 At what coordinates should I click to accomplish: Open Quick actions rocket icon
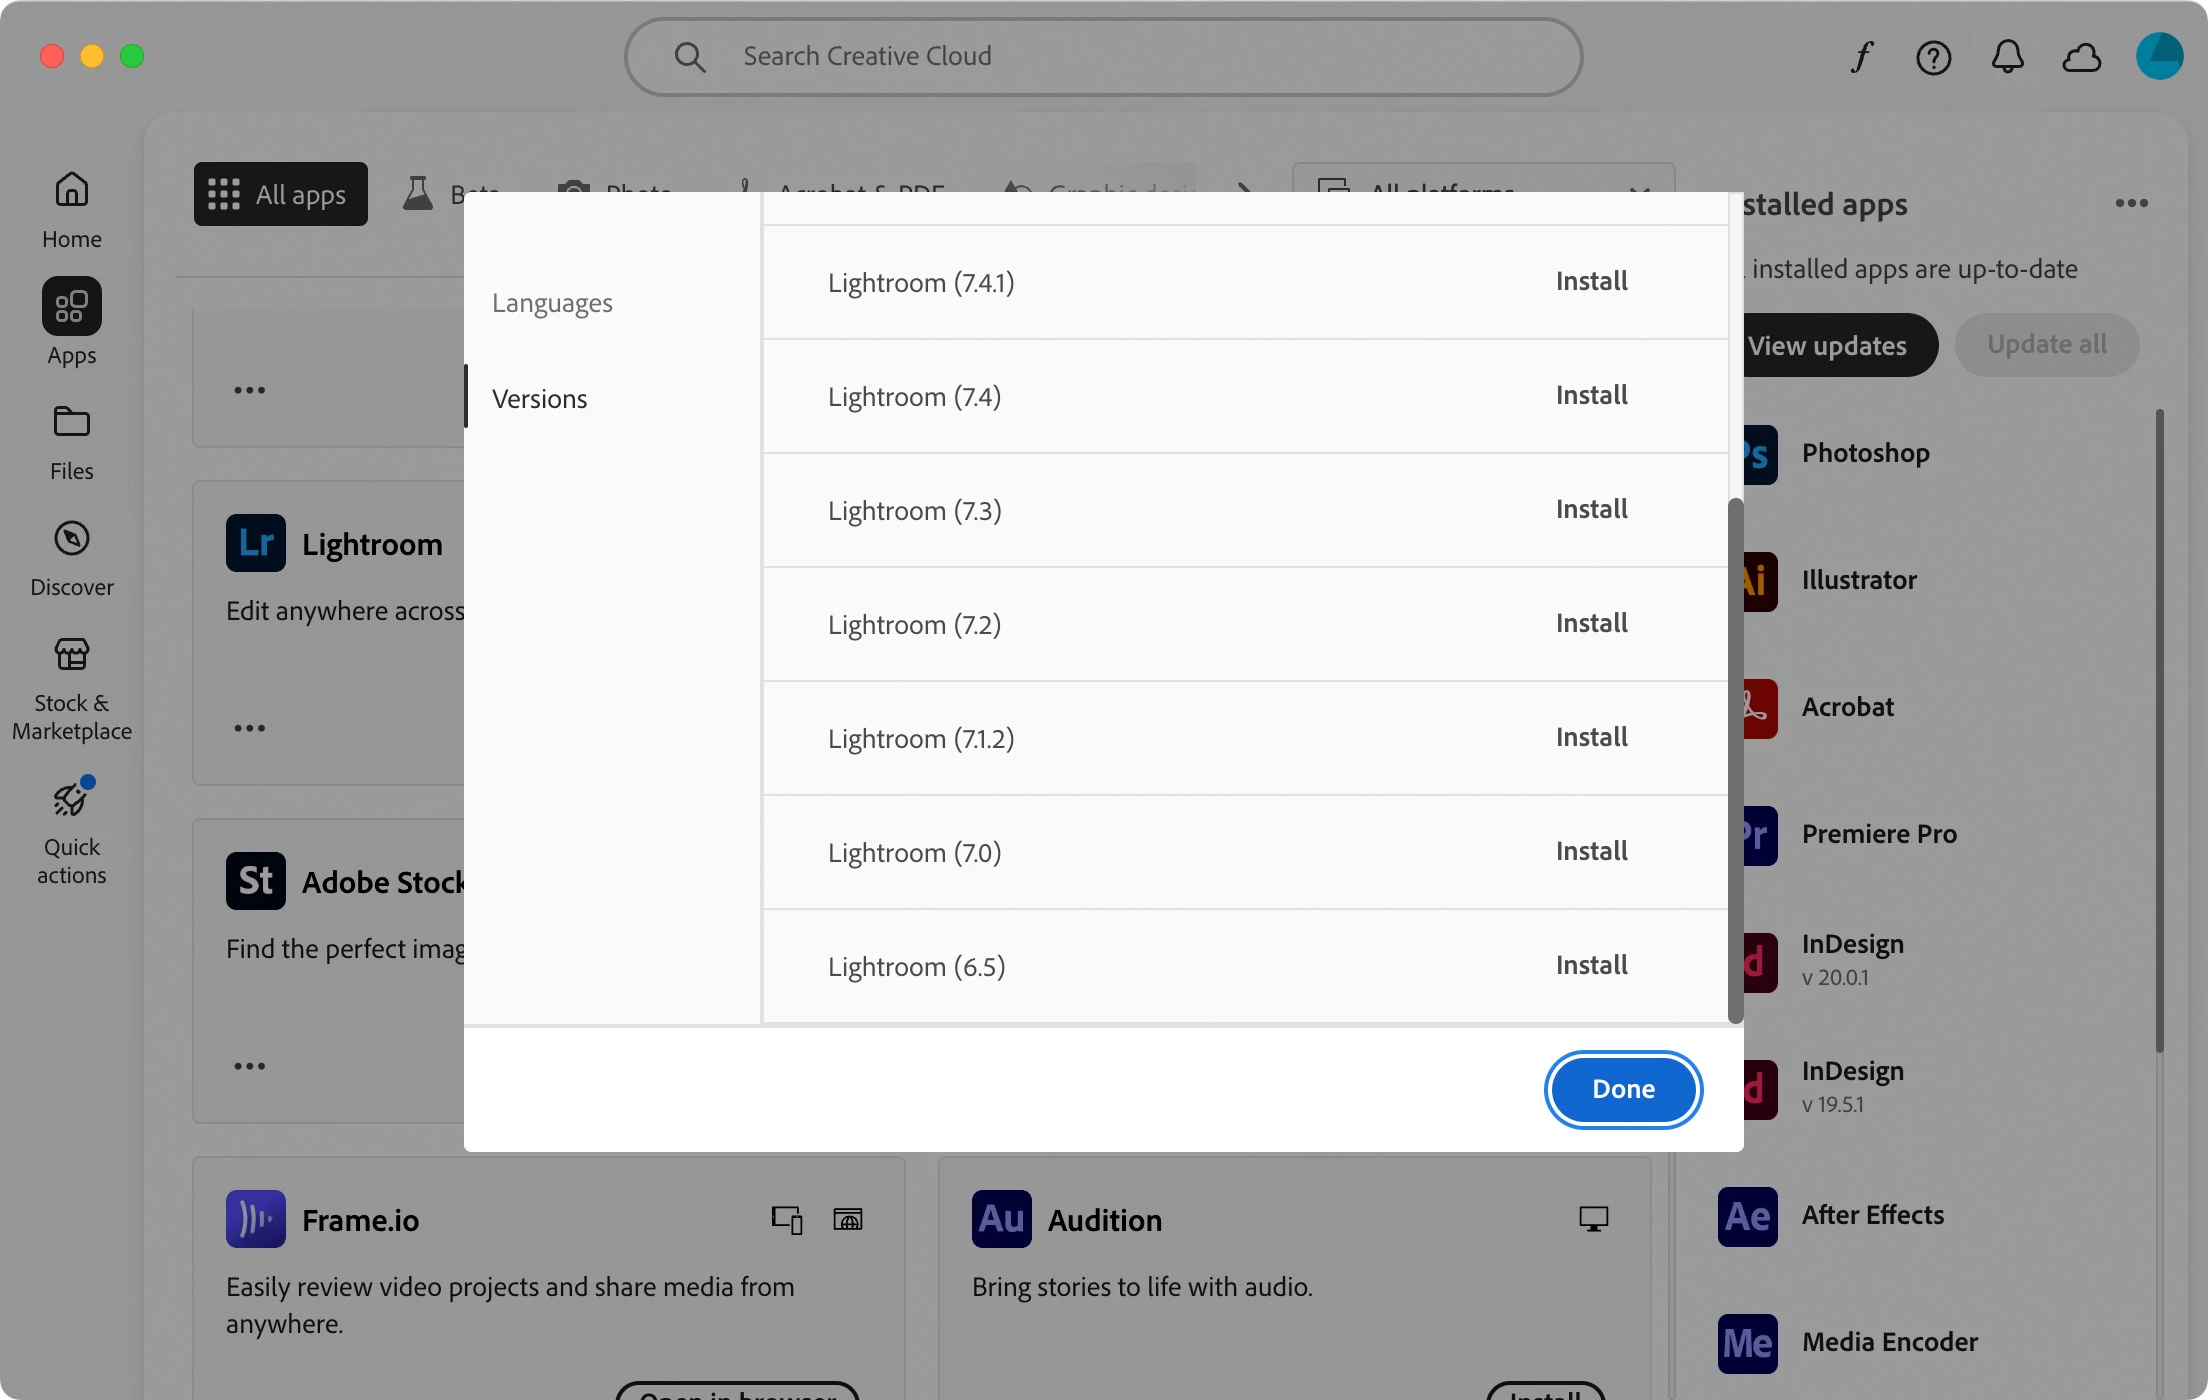[71, 800]
